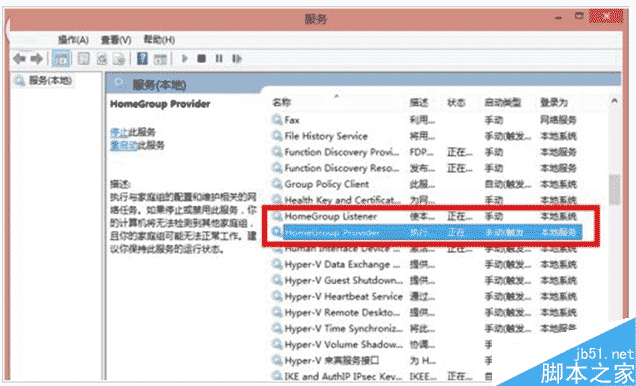
Task: Open the 帮助(H) menu
Action: pos(159,40)
